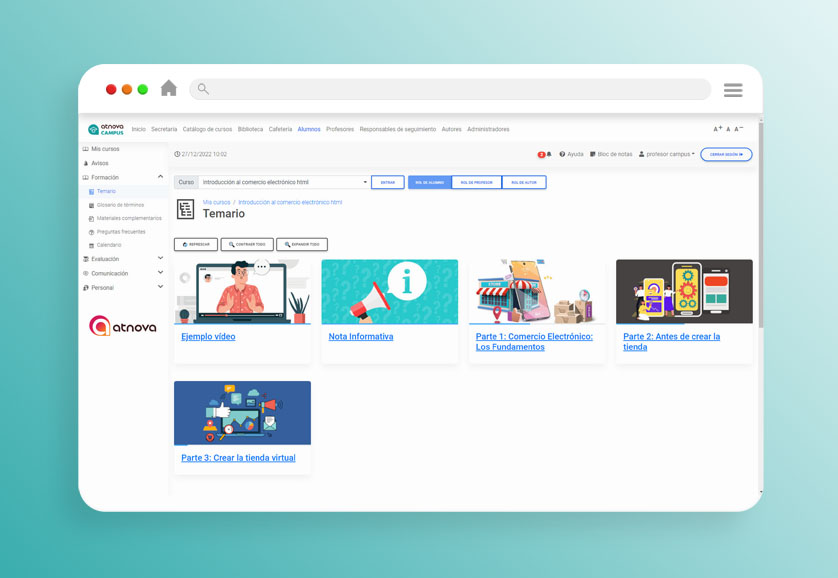Click CONTRAER TODO button
Image resolution: width=838 pixels, height=578 pixels.
pos(247,244)
